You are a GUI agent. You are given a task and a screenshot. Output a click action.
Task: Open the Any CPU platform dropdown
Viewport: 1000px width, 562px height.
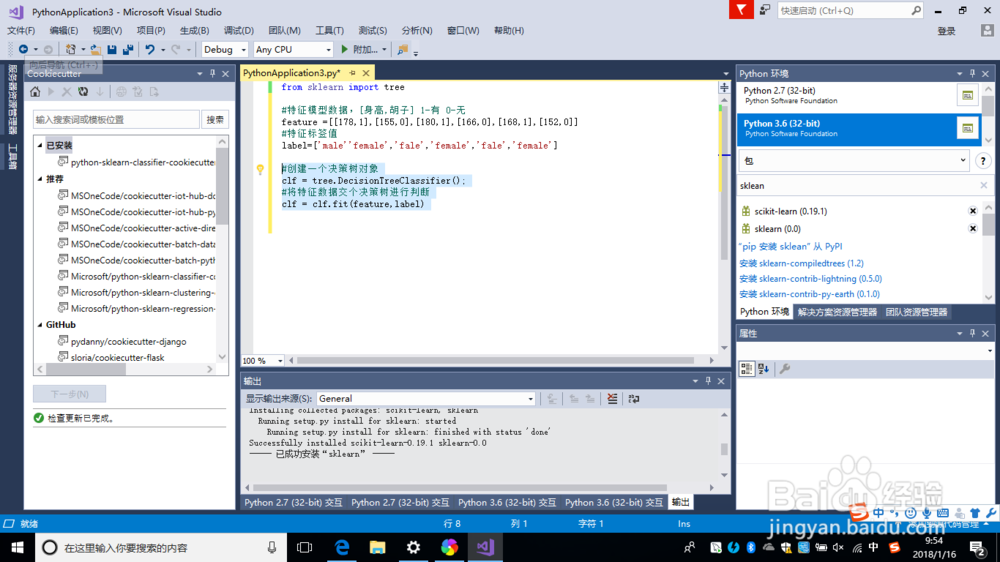[328, 50]
